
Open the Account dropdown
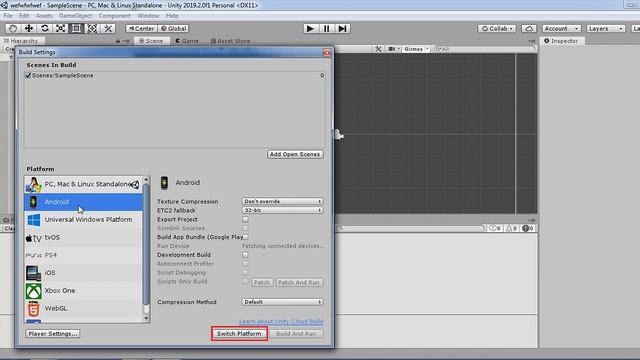561,29
